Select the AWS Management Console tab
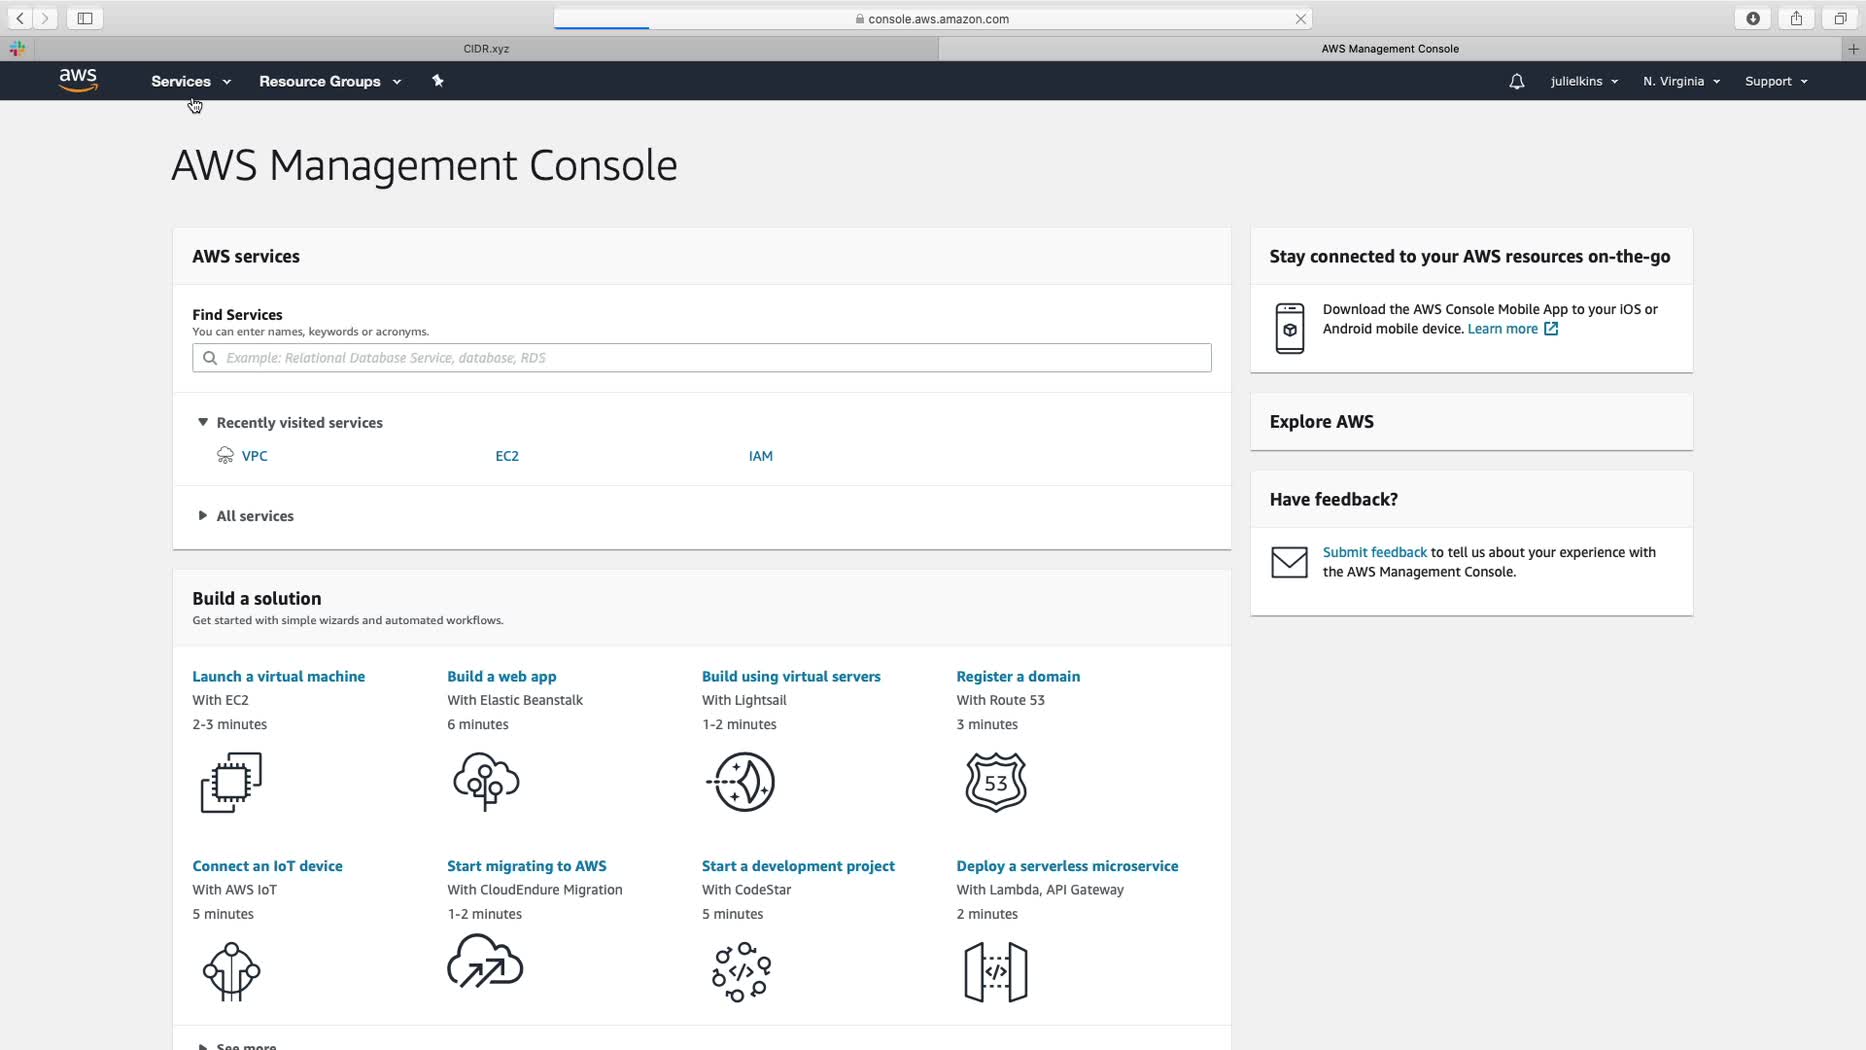This screenshot has height=1050, width=1866. pos(1390,48)
